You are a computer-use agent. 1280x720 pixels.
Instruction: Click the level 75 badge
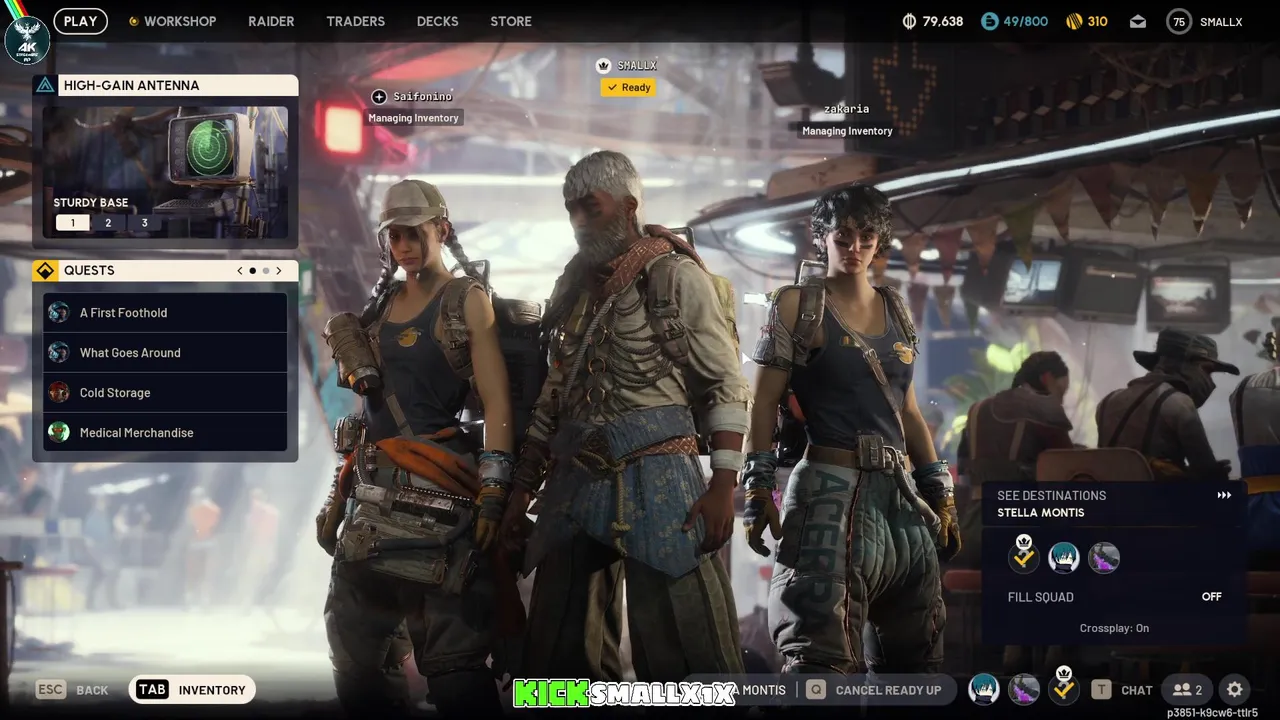[1179, 21]
